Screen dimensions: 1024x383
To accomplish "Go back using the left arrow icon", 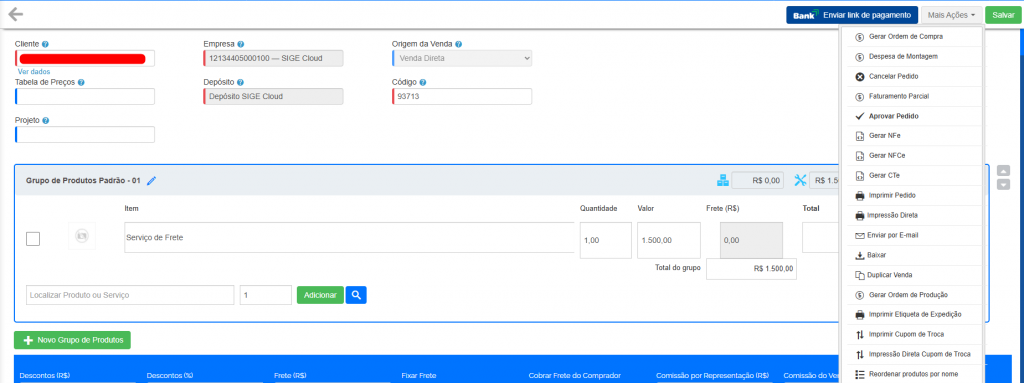I will (15, 14).
